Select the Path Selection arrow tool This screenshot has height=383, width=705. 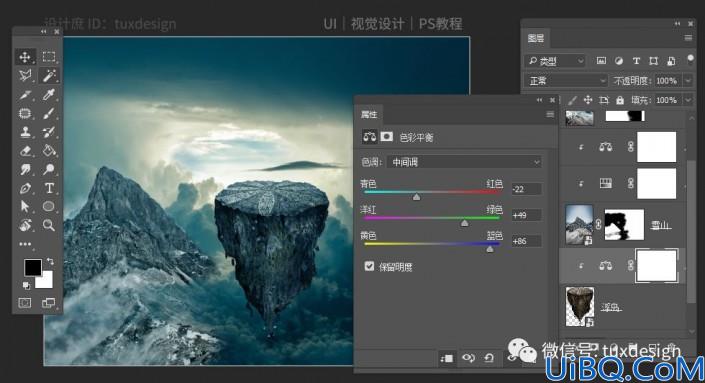[x=25, y=206]
